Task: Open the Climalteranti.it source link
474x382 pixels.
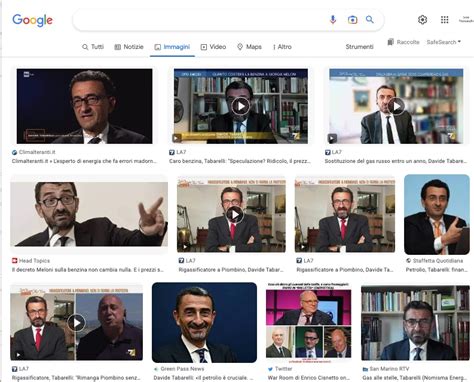Action: [x=34, y=152]
